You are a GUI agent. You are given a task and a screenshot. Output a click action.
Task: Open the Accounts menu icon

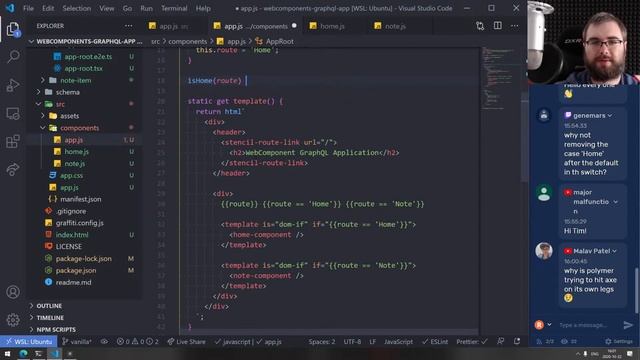click(x=13, y=292)
